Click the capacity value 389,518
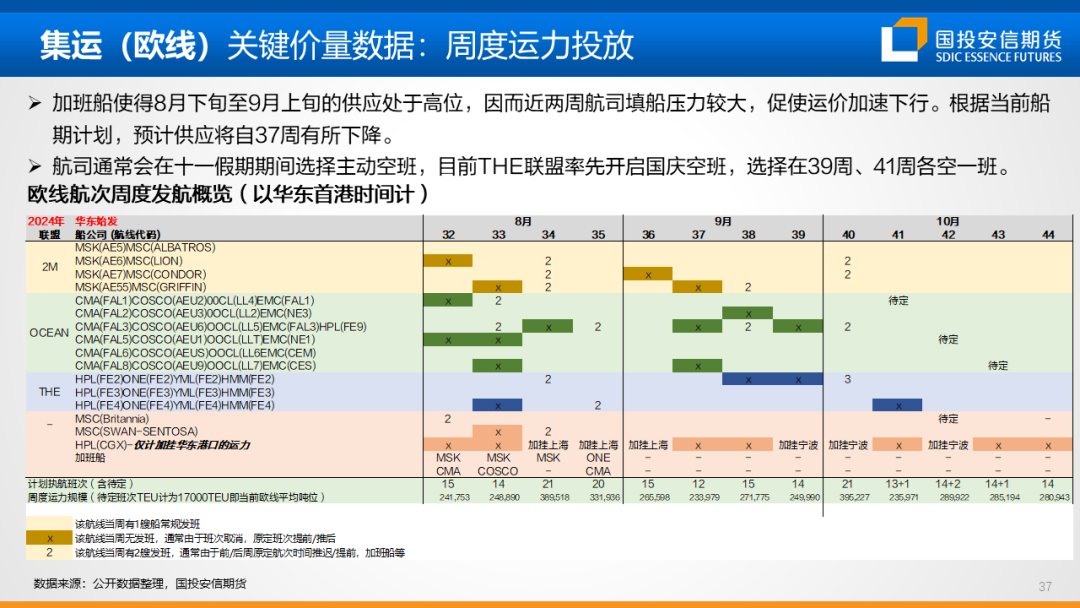 tap(554, 497)
